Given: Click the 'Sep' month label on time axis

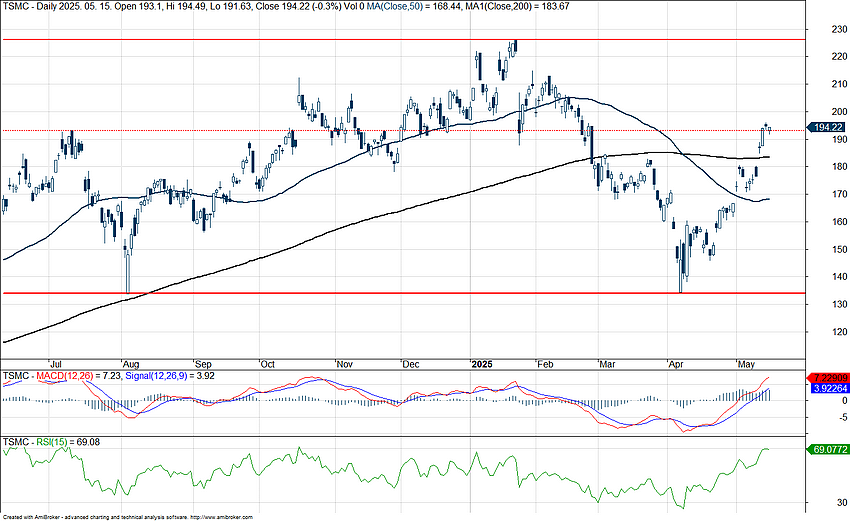Looking at the screenshot, I should [203, 364].
